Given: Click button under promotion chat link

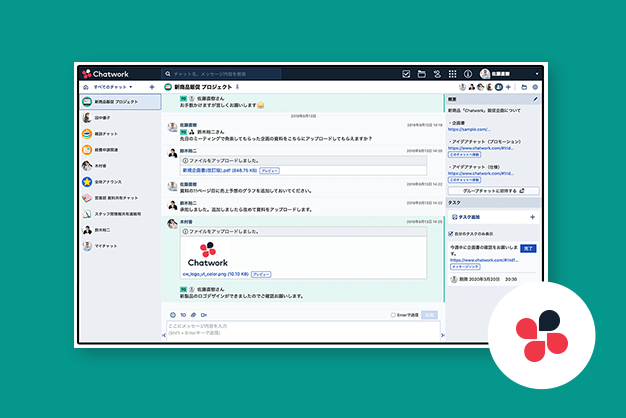Looking at the screenshot, I should (464, 155).
